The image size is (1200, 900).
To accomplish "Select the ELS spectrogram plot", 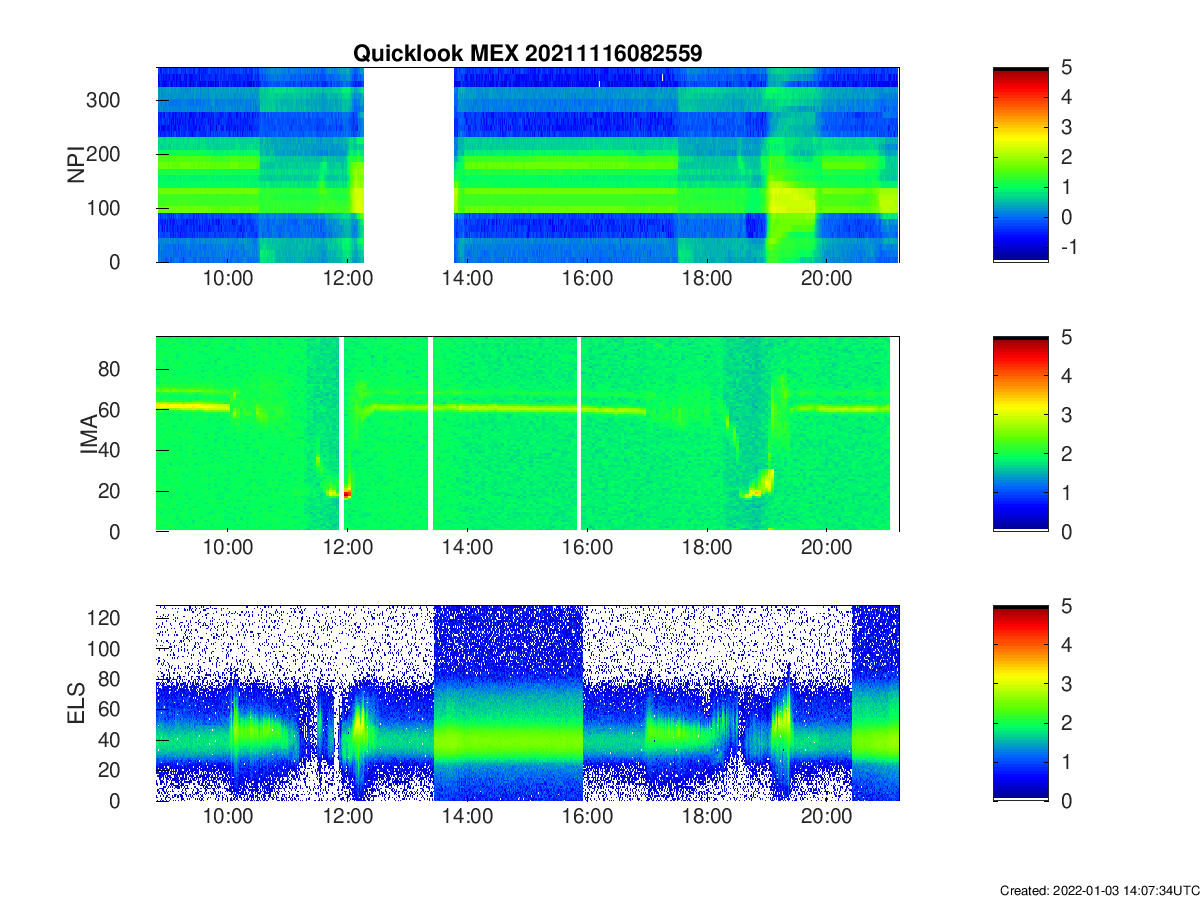I will tap(528, 703).
